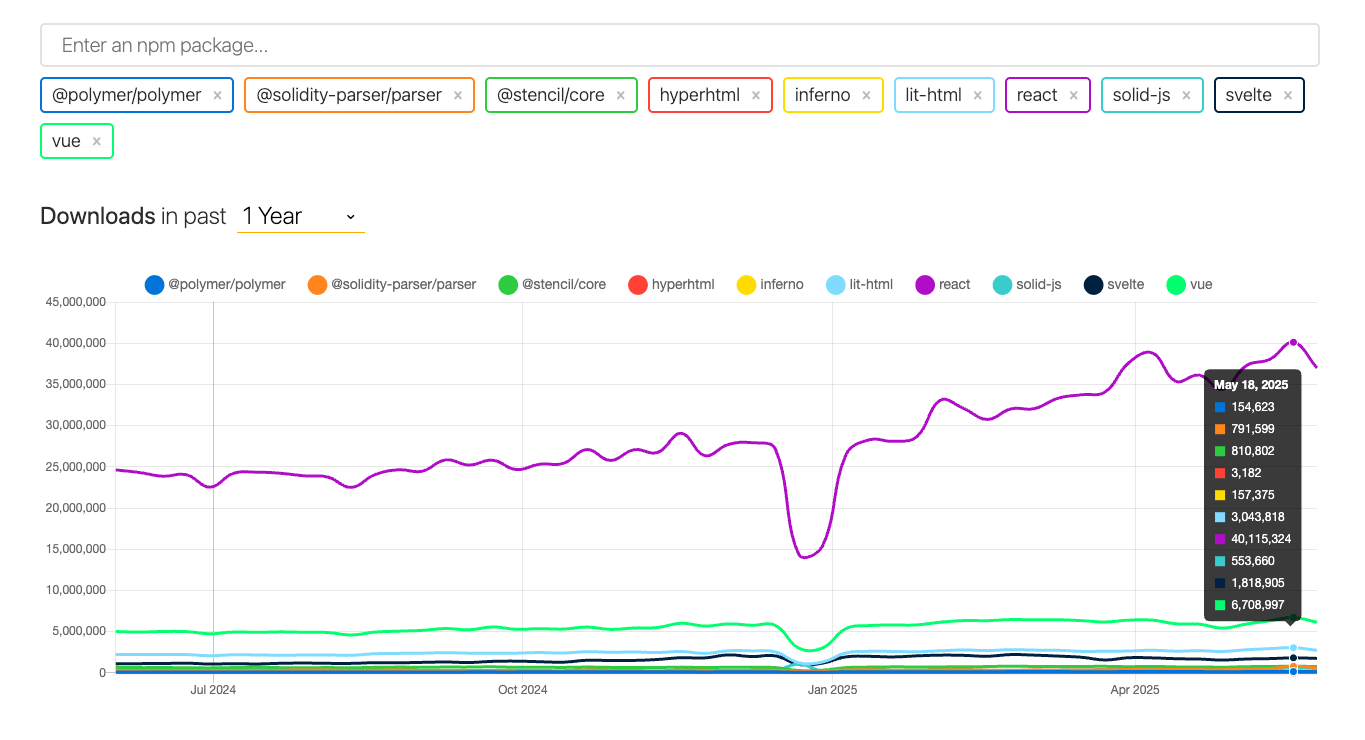Remove the vue package tag
The width and height of the screenshot is (1365, 740).
coord(96,142)
